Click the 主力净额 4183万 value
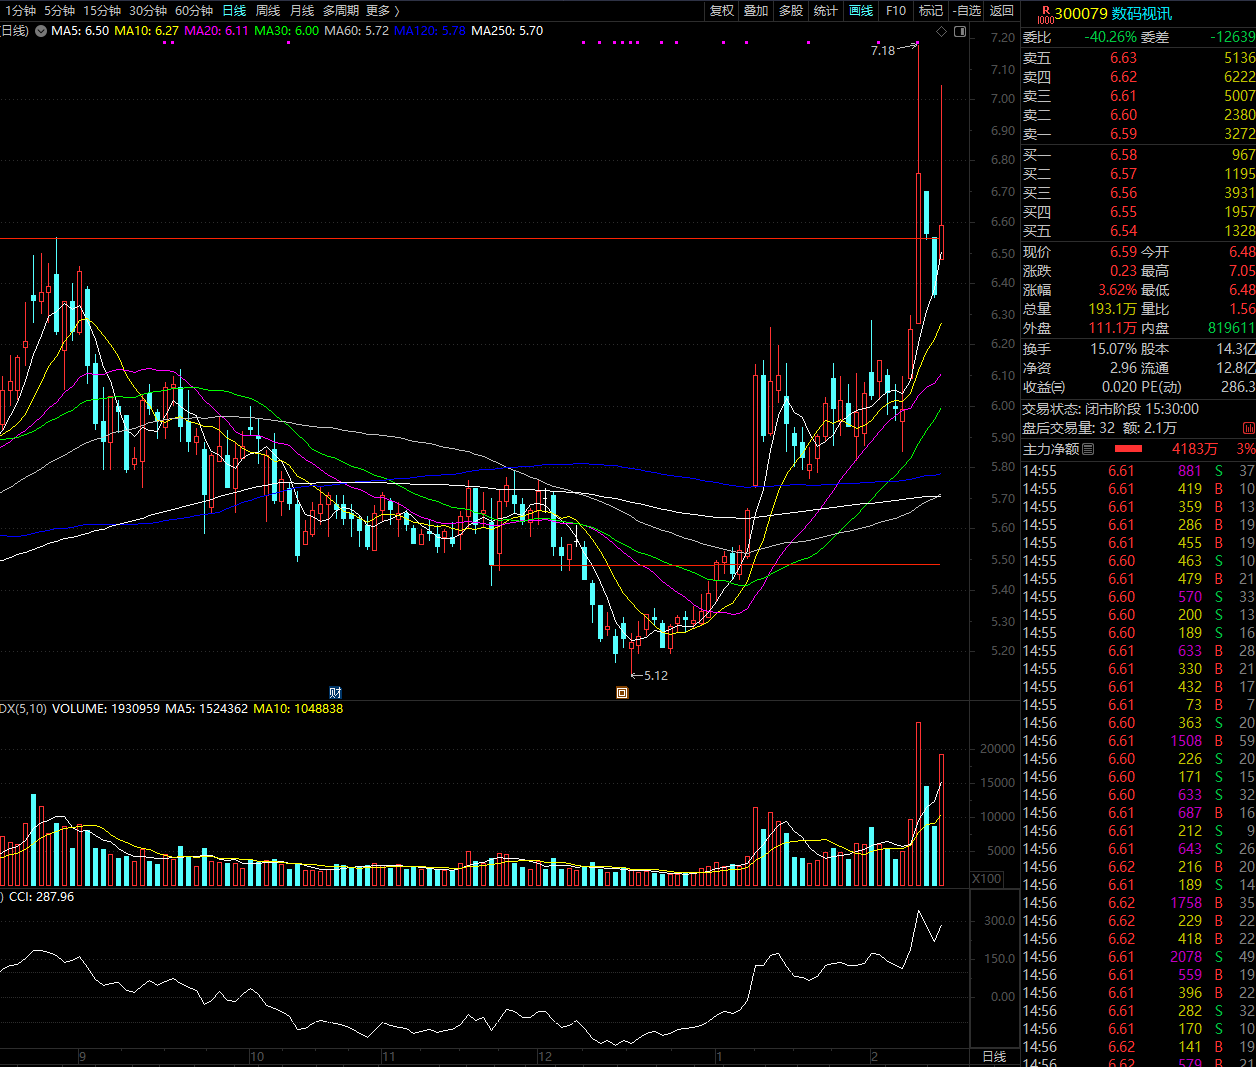The width and height of the screenshot is (1256, 1067). (x=1194, y=449)
